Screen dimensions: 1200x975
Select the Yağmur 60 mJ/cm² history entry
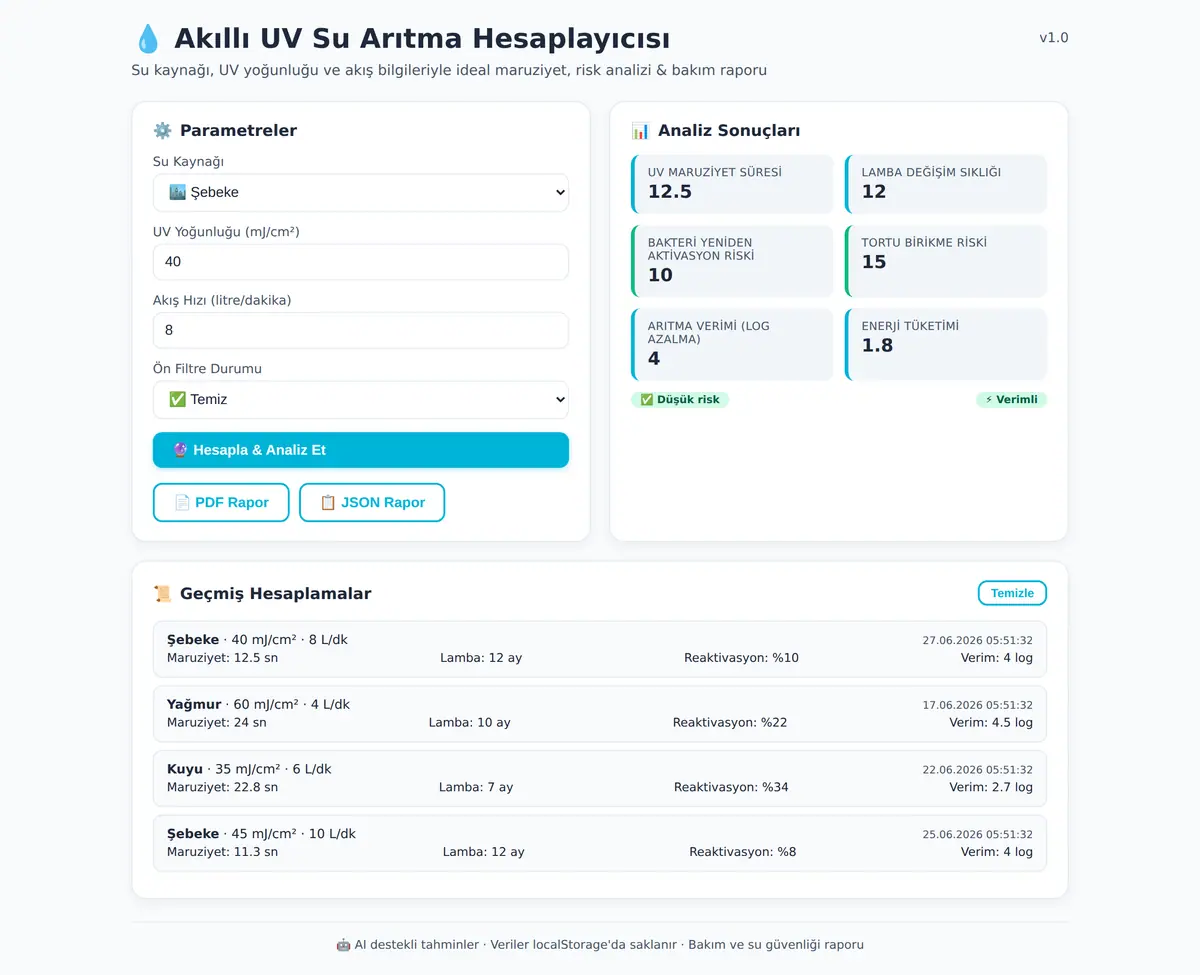pyautogui.click(x=600, y=713)
